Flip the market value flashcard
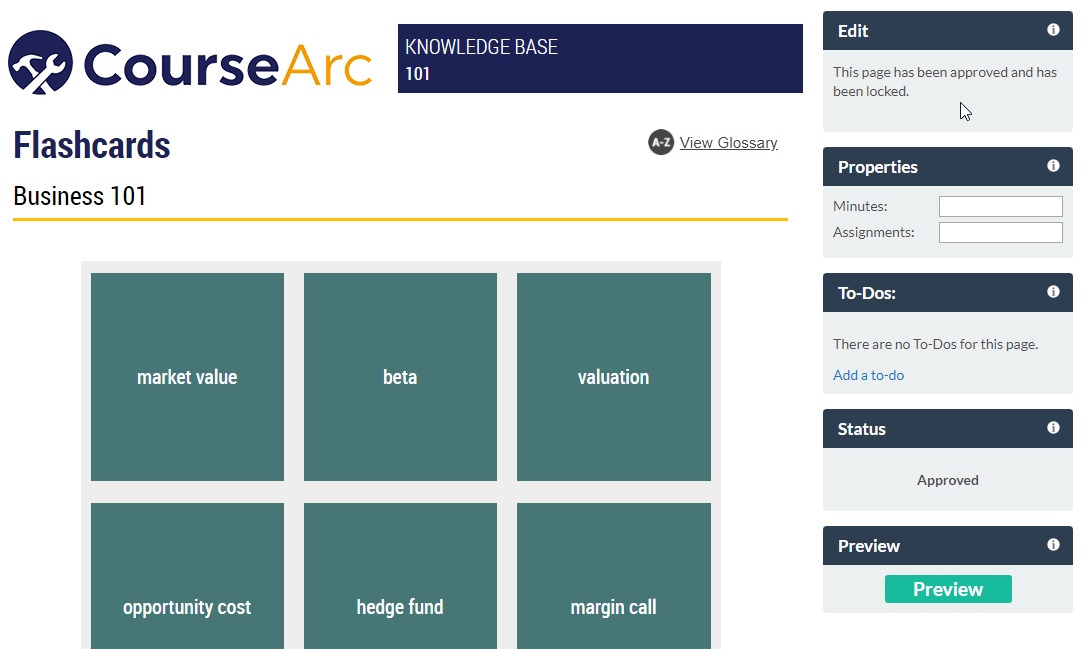The width and height of the screenshot is (1082, 649). [x=187, y=377]
